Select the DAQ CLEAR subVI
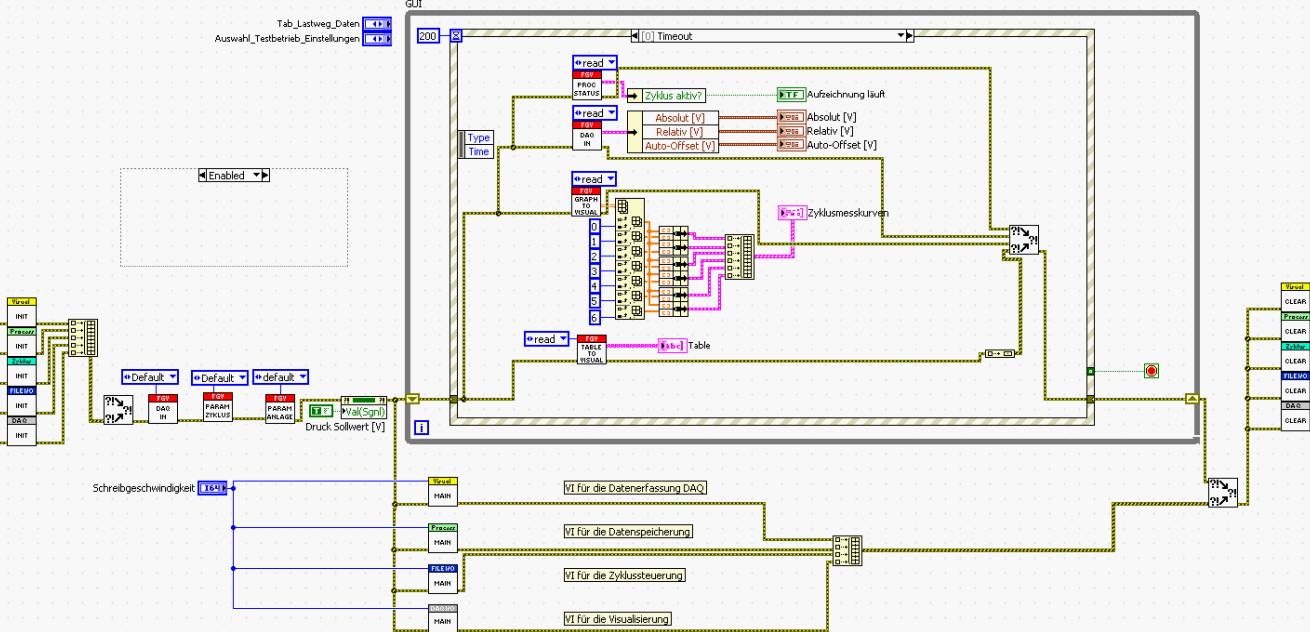The width and height of the screenshot is (1310, 632). click(x=1295, y=416)
